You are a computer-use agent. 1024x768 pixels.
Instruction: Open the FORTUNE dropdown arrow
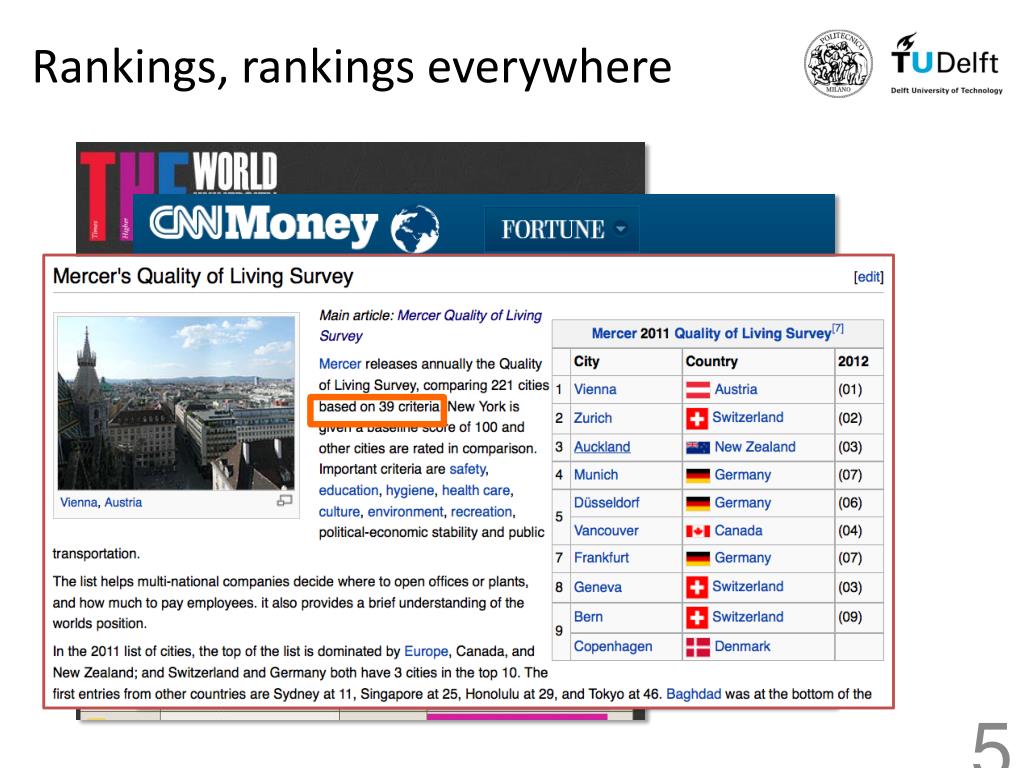click(621, 229)
